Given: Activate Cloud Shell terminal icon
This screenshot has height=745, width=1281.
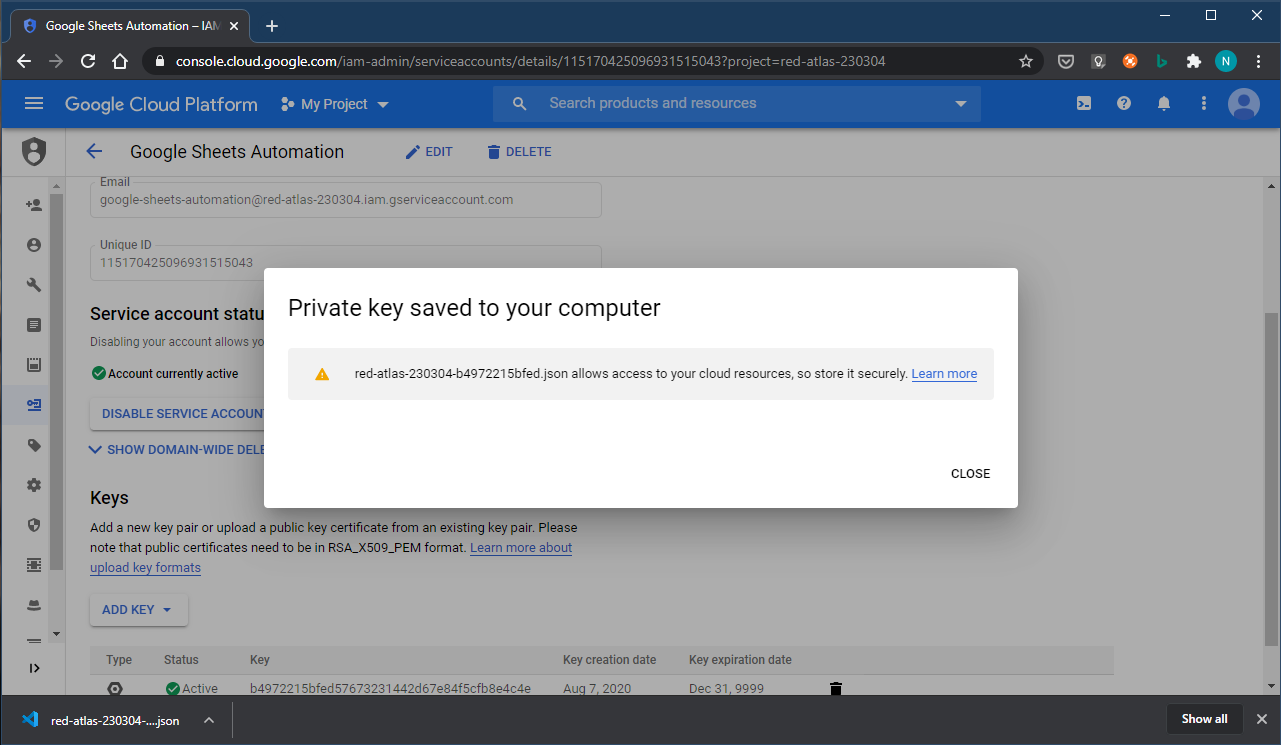Looking at the screenshot, I should (1083, 104).
